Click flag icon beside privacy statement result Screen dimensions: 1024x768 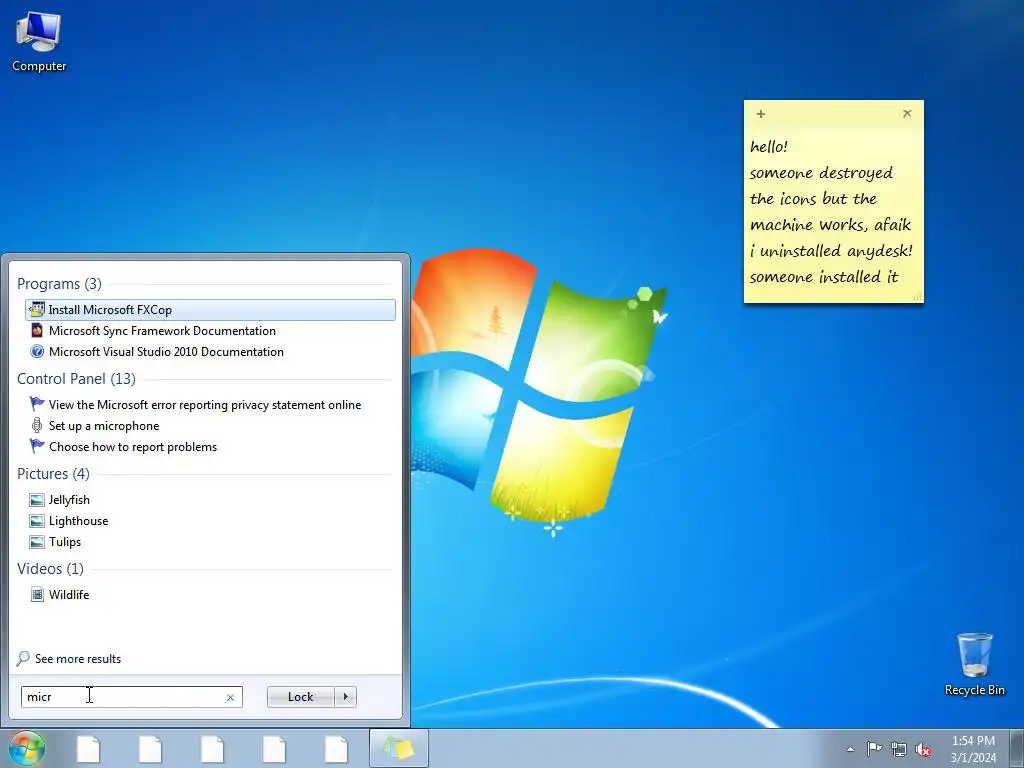coord(37,404)
